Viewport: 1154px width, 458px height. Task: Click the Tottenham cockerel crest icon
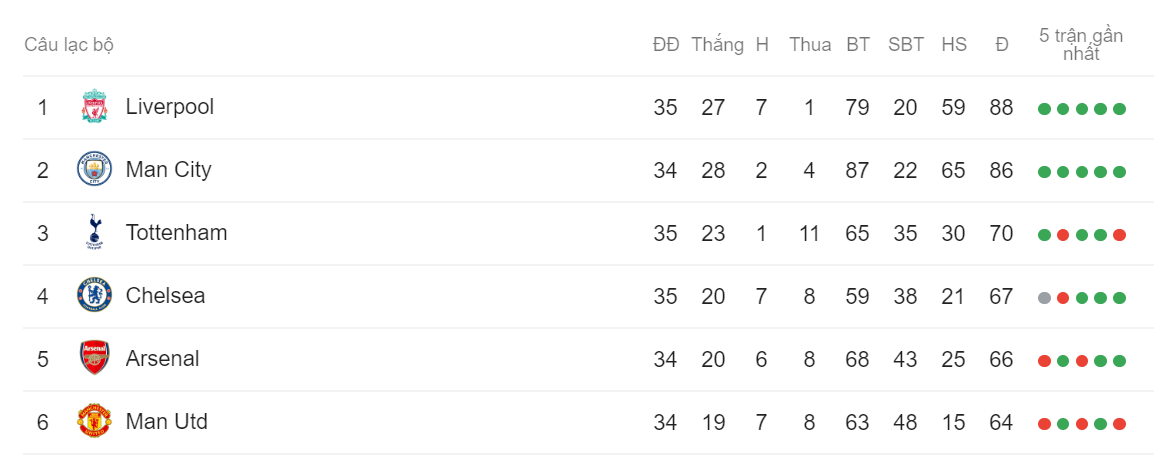pyautogui.click(x=94, y=233)
